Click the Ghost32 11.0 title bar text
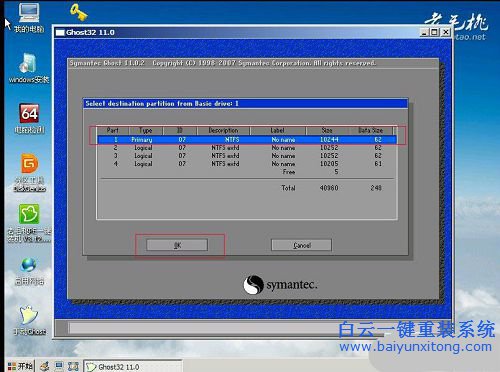Screen dimensions: 500x372 (x=90, y=32)
